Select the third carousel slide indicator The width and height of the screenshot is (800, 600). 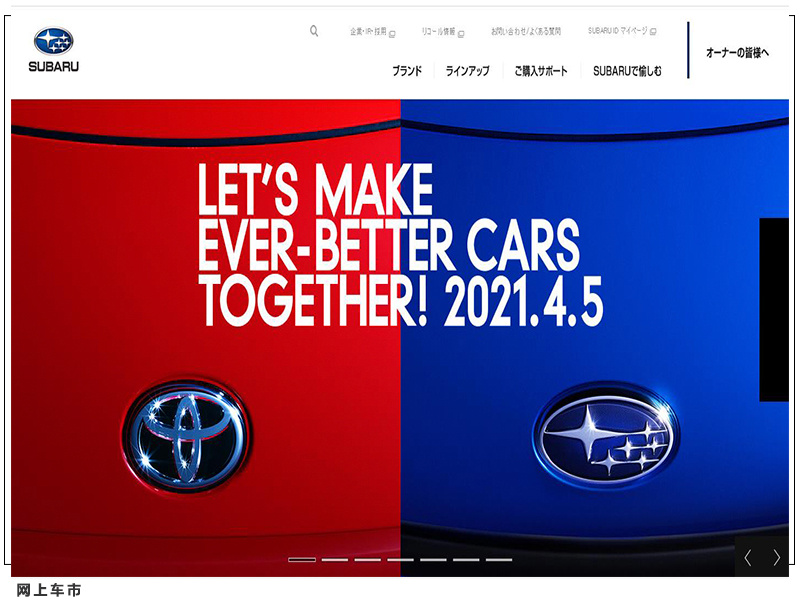point(368,560)
